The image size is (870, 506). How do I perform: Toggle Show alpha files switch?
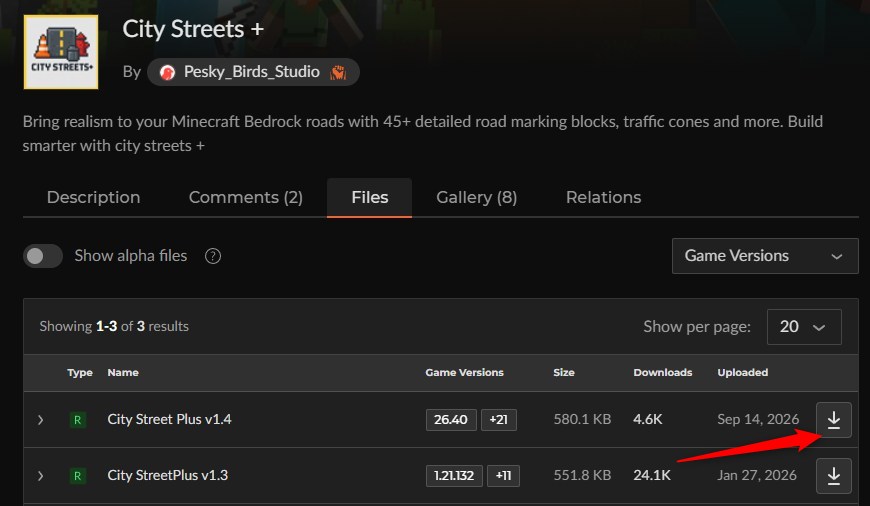(43, 256)
